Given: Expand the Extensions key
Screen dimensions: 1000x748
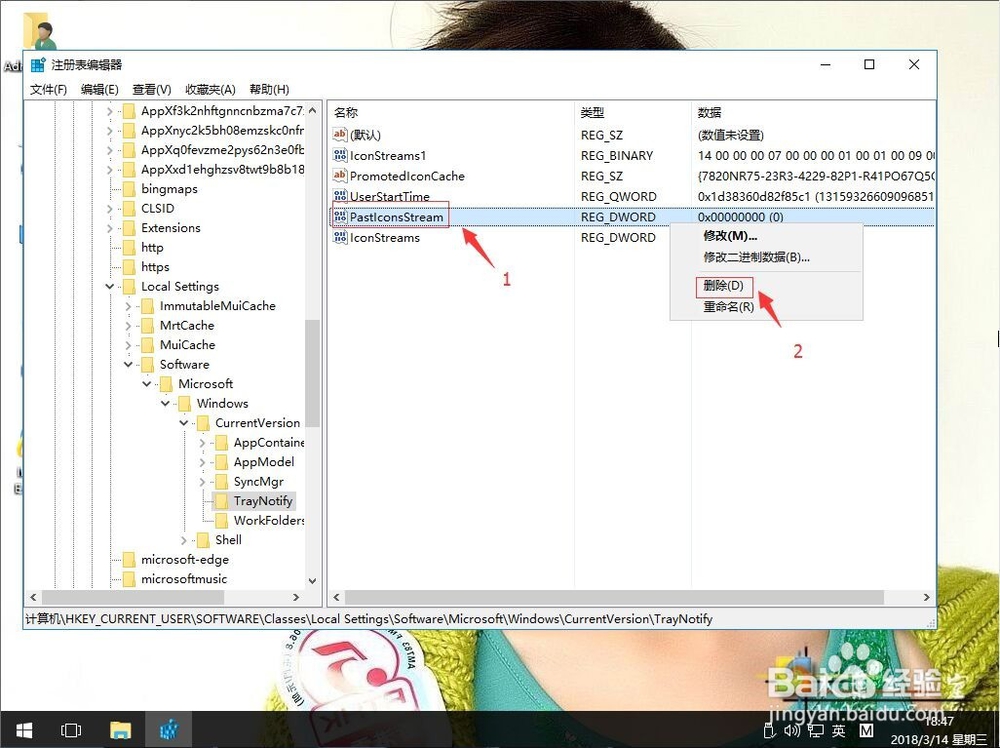Looking at the screenshot, I should tap(110, 228).
